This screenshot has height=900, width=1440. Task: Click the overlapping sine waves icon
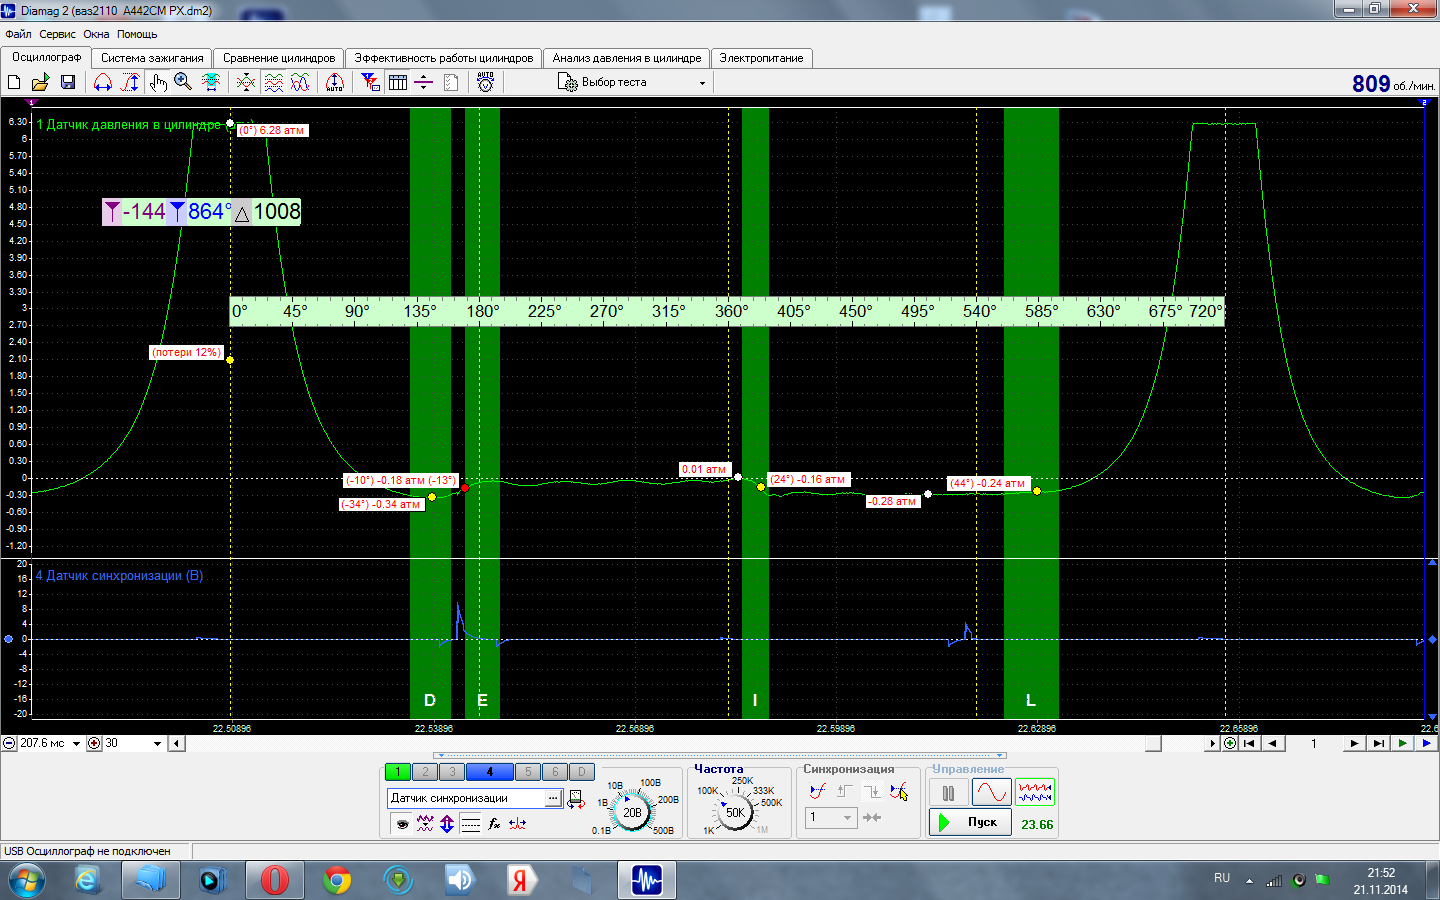click(x=300, y=82)
